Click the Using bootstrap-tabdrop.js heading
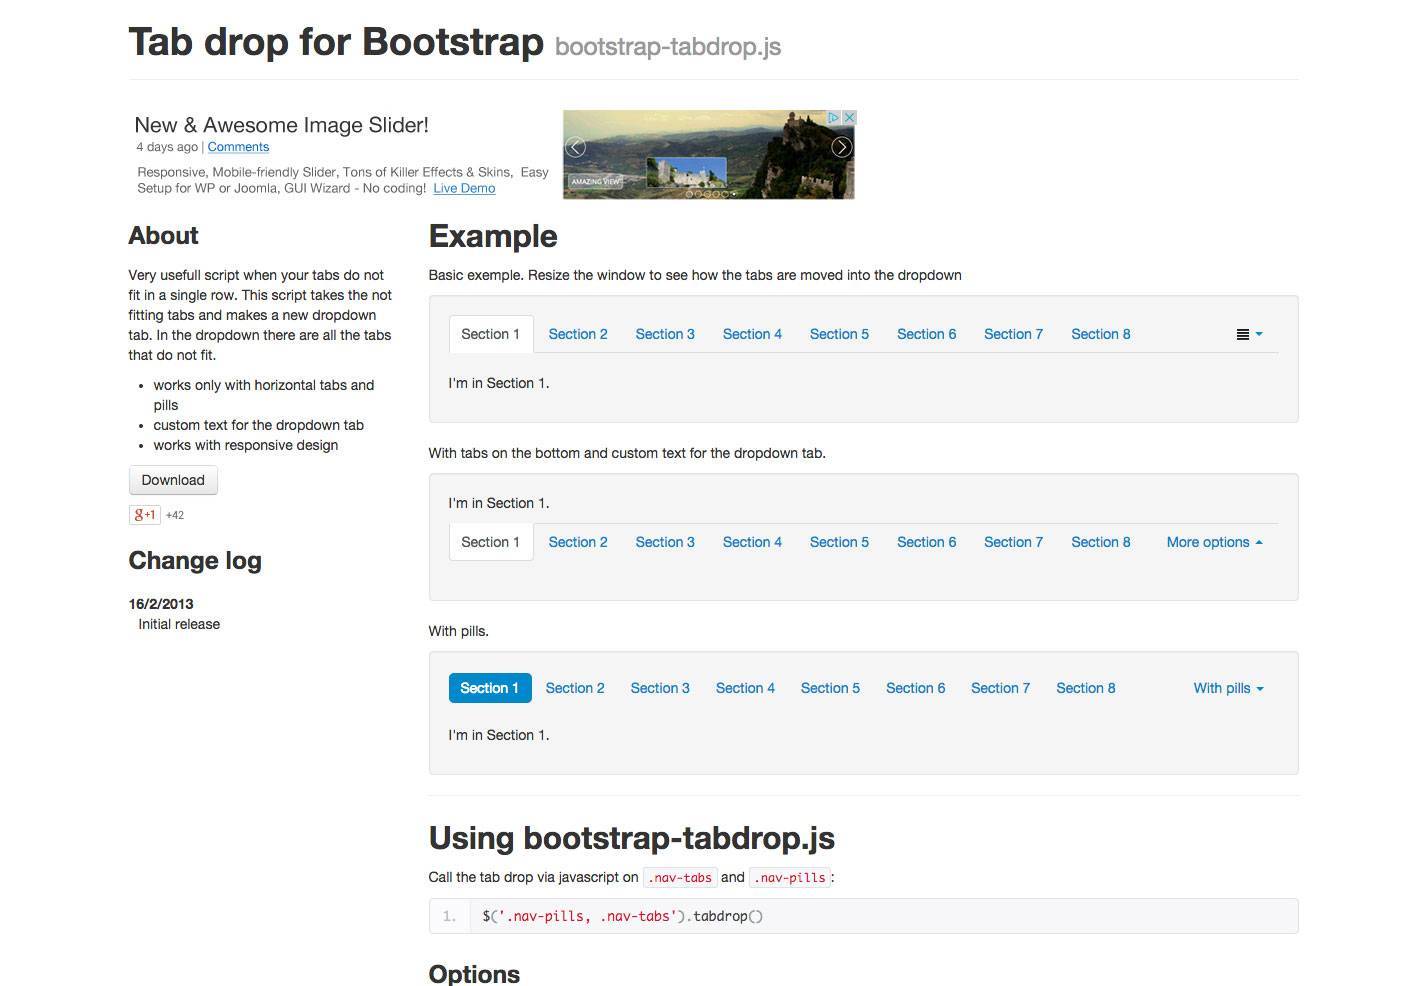Image resolution: width=1427 pixels, height=986 pixels. coord(632,838)
